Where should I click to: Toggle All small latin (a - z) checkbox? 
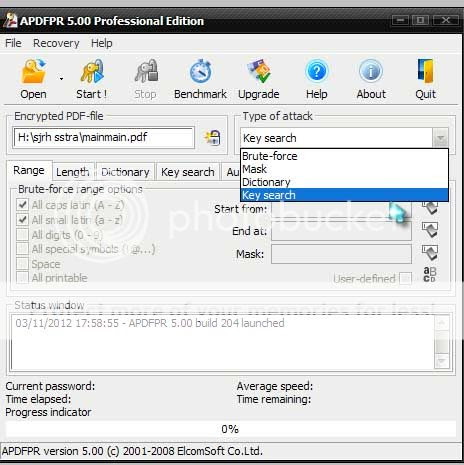tap(22, 220)
